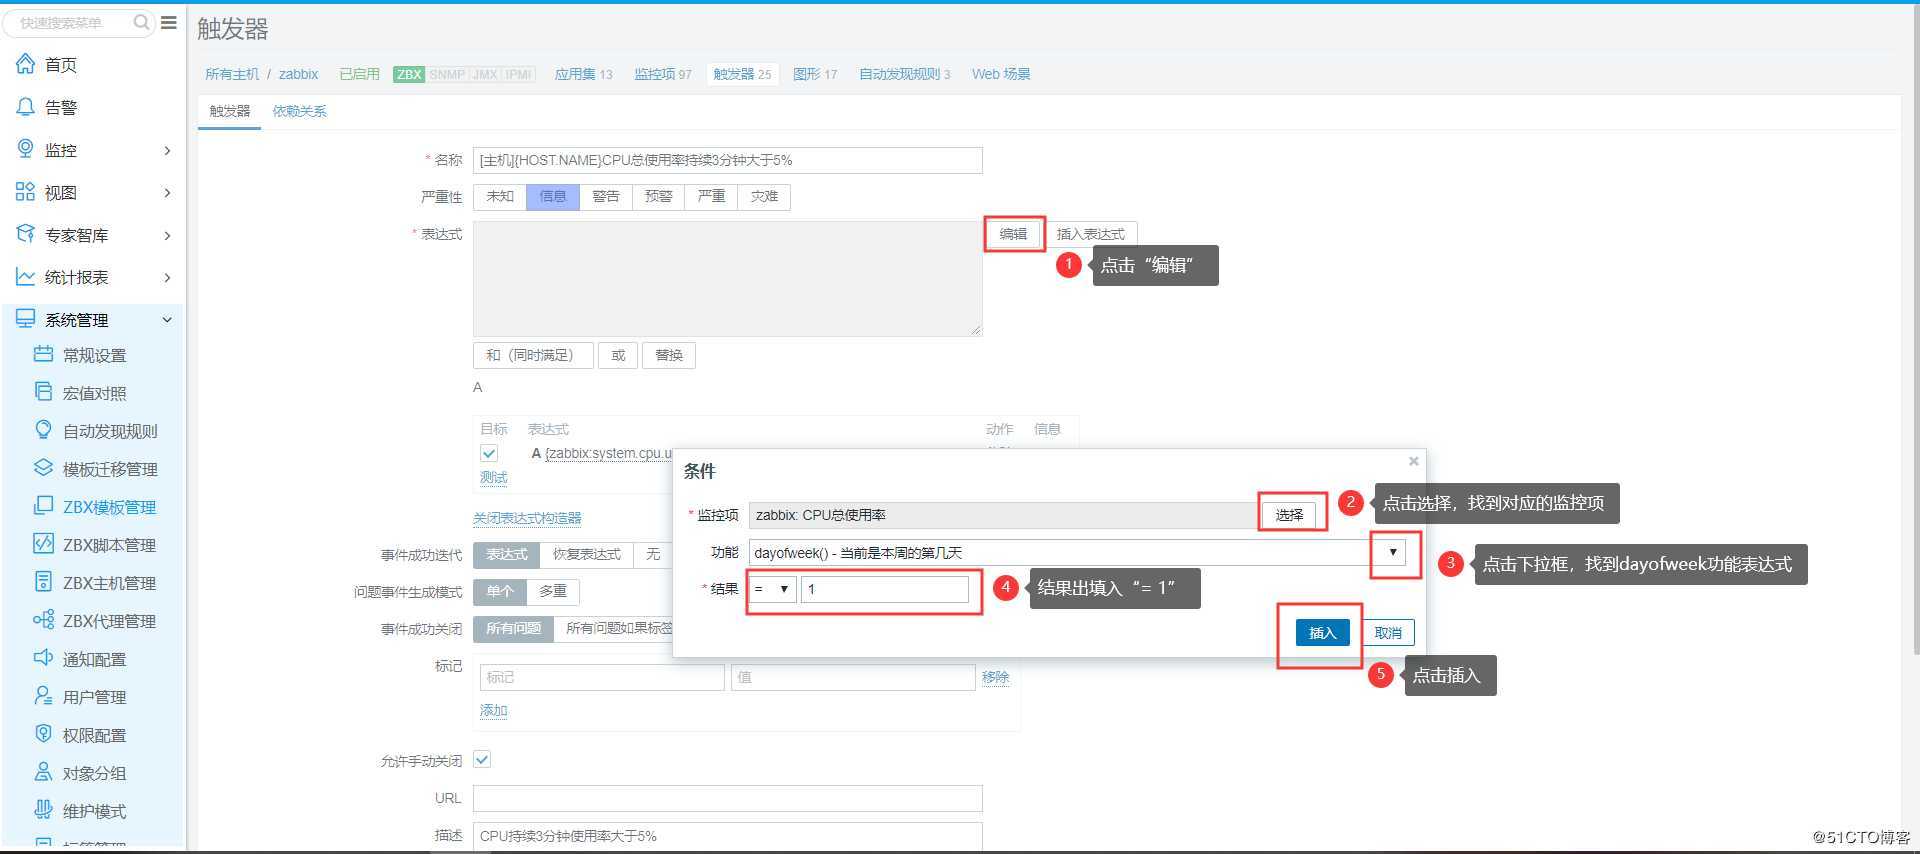Click the 专家智库 tag icon

click(25, 234)
